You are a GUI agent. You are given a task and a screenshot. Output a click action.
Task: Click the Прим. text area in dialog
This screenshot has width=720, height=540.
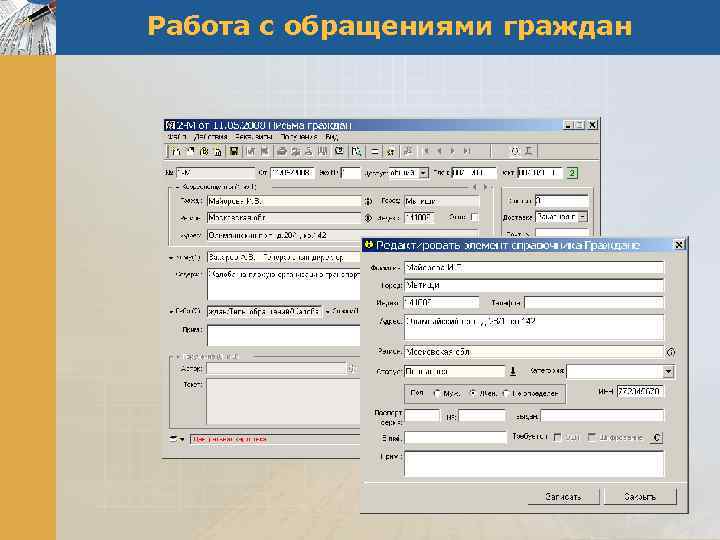pos(534,464)
